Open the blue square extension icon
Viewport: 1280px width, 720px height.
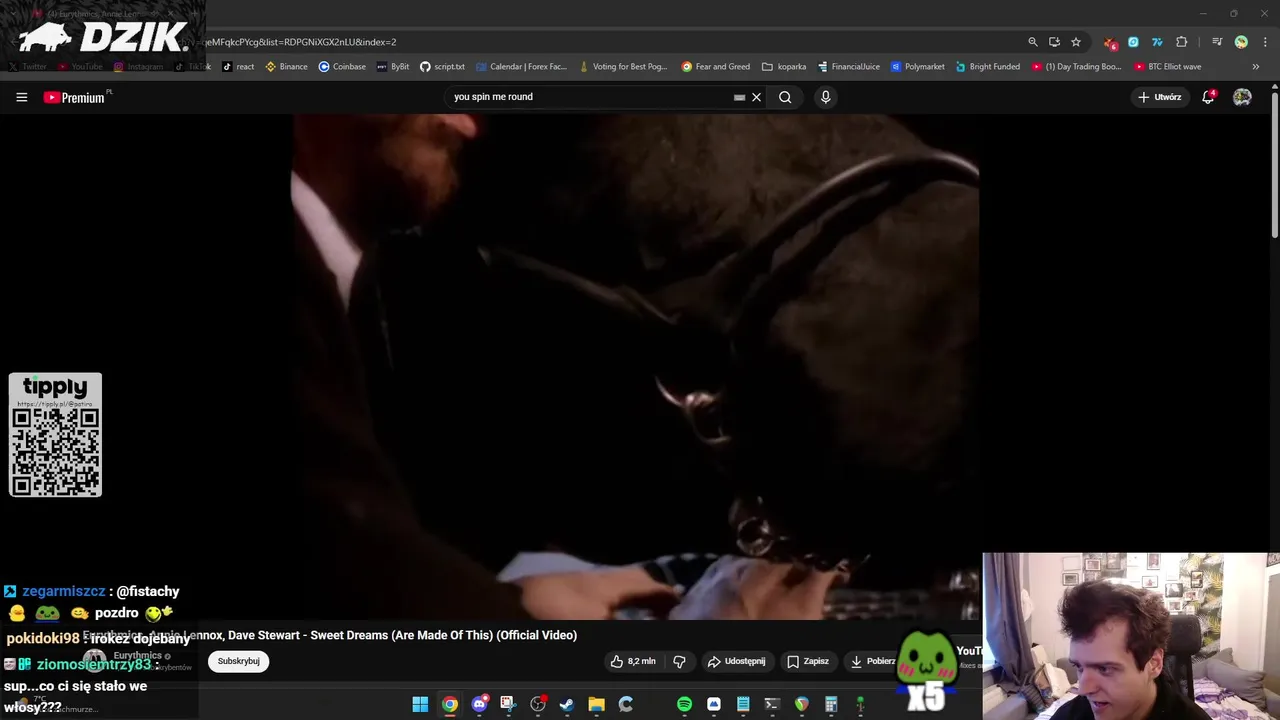tap(1133, 42)
